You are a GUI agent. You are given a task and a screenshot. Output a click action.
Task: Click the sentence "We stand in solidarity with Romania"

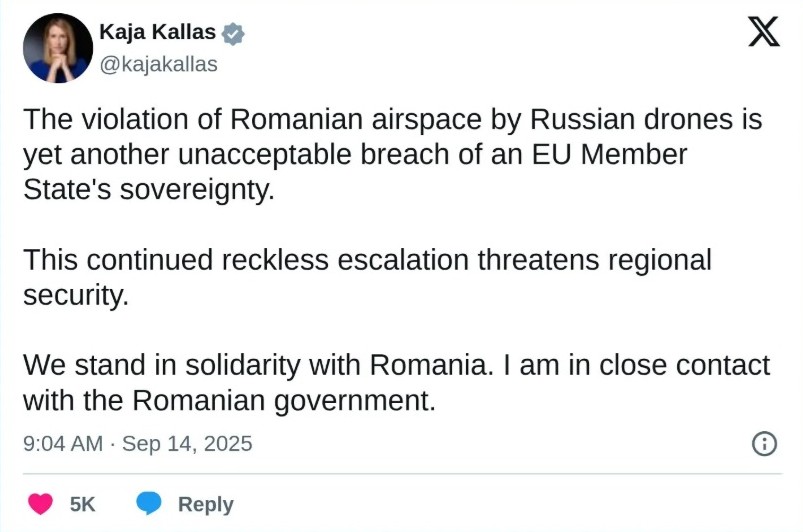257,364
